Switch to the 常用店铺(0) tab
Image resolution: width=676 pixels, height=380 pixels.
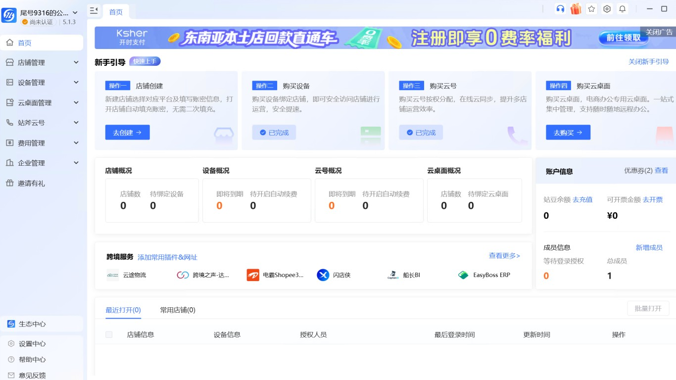point(178,310)
